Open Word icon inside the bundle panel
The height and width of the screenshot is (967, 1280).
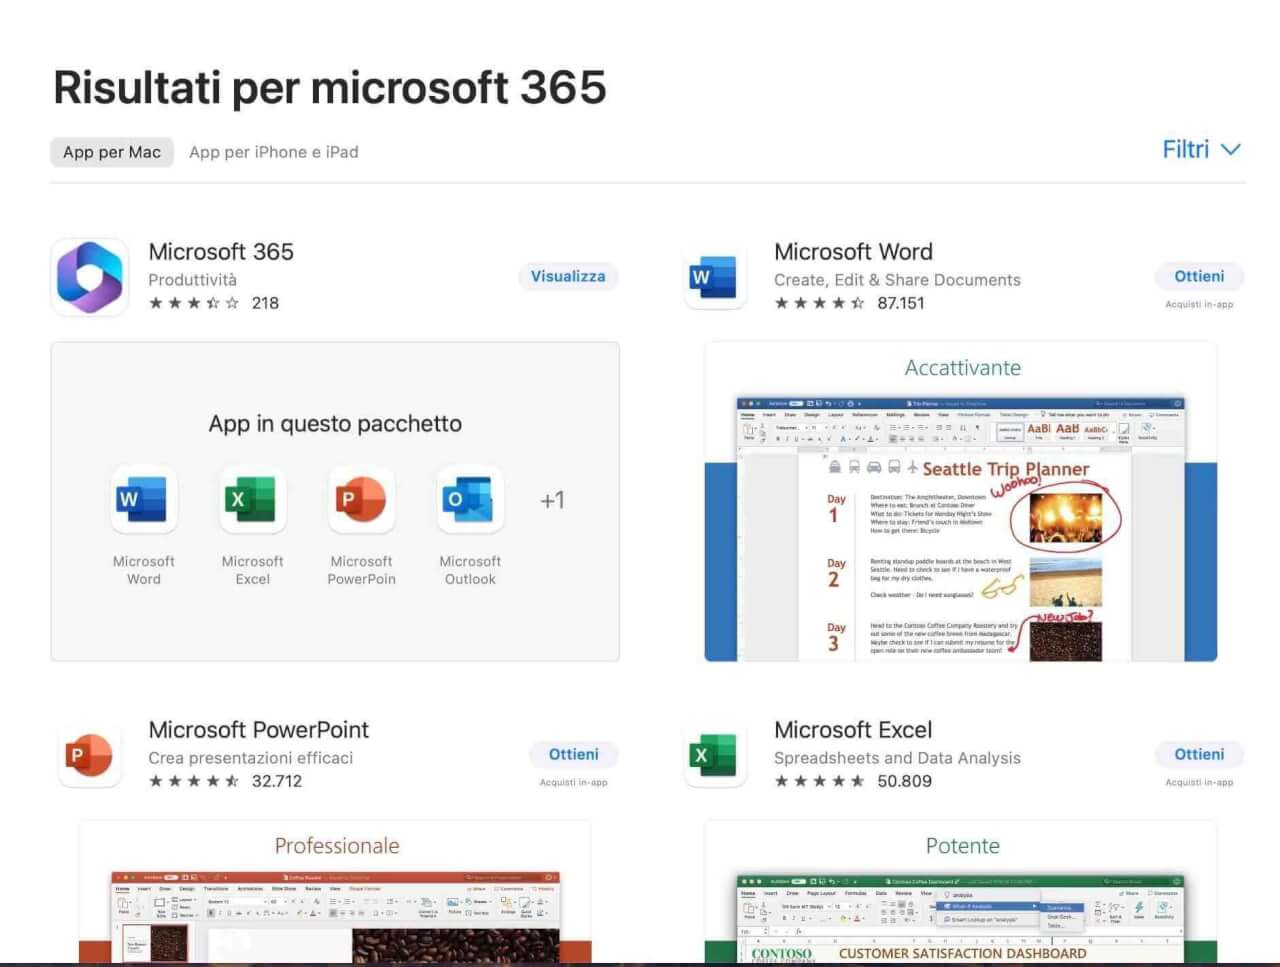click(x=144, y=499)
